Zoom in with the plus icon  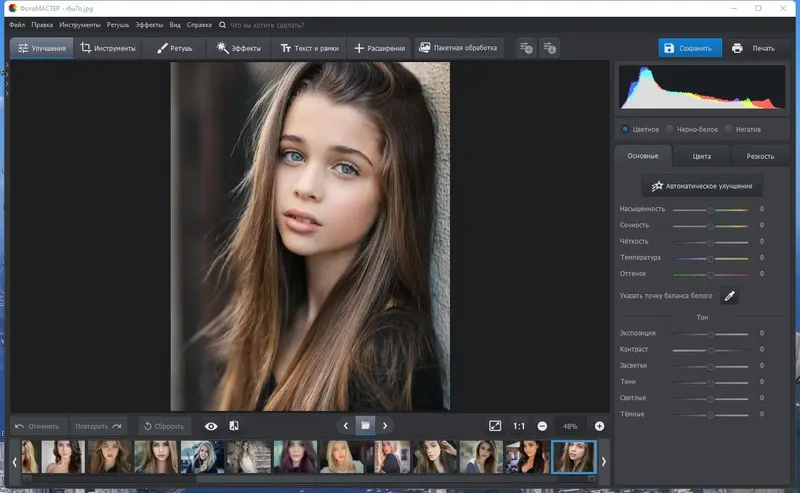(600, 426)
